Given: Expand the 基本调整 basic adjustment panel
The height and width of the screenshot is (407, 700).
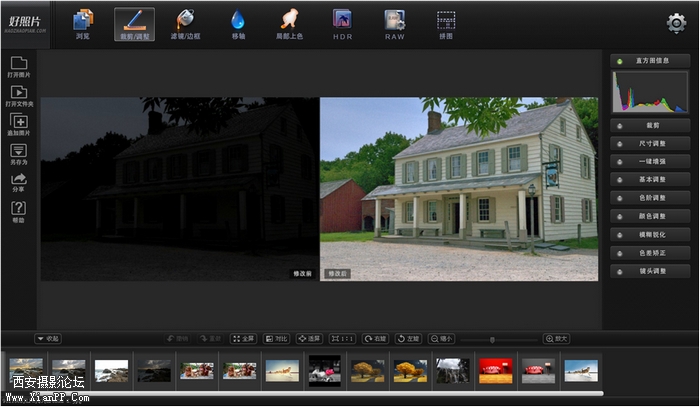Looking at the screenshot, I should [650, 180].
